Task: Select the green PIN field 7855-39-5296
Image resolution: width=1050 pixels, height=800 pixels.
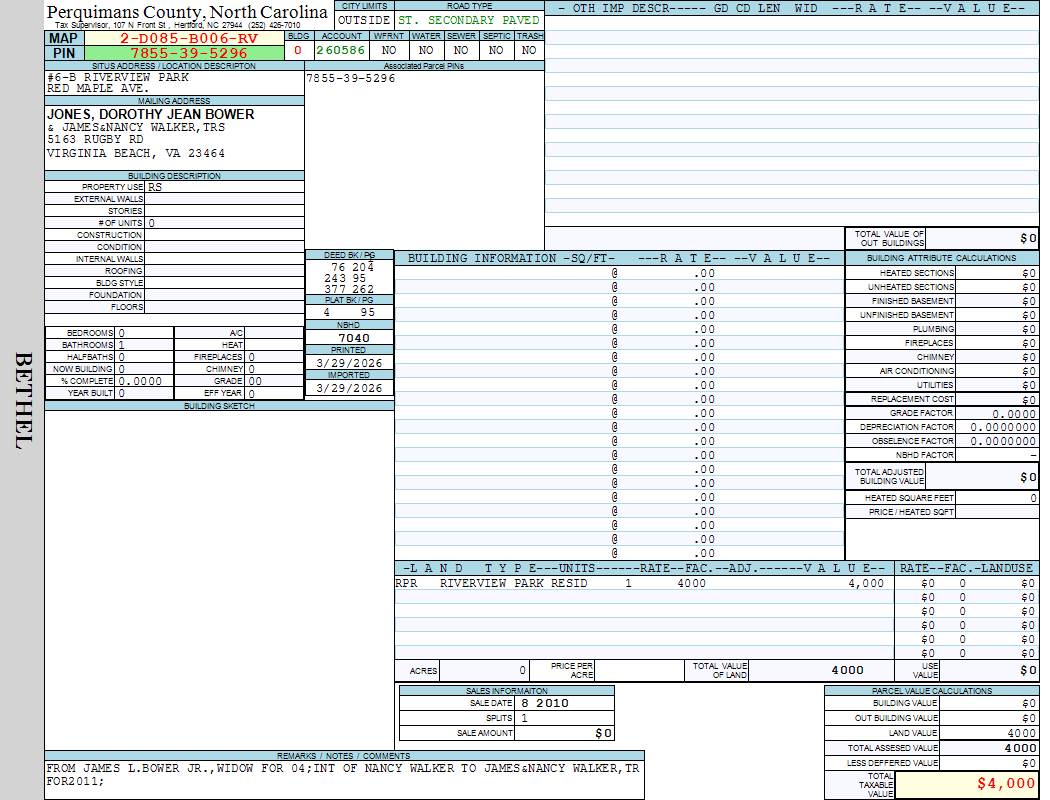Action: [189, 53]
